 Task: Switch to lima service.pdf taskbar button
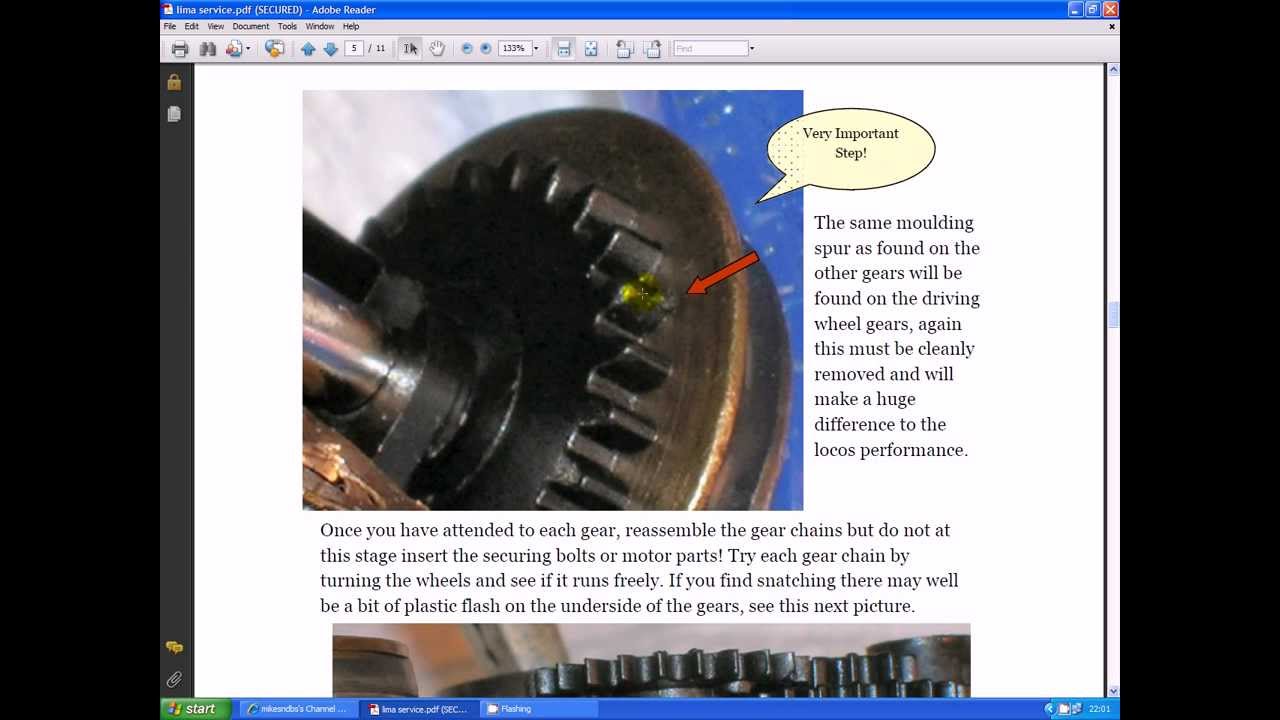tap(419, 709)
